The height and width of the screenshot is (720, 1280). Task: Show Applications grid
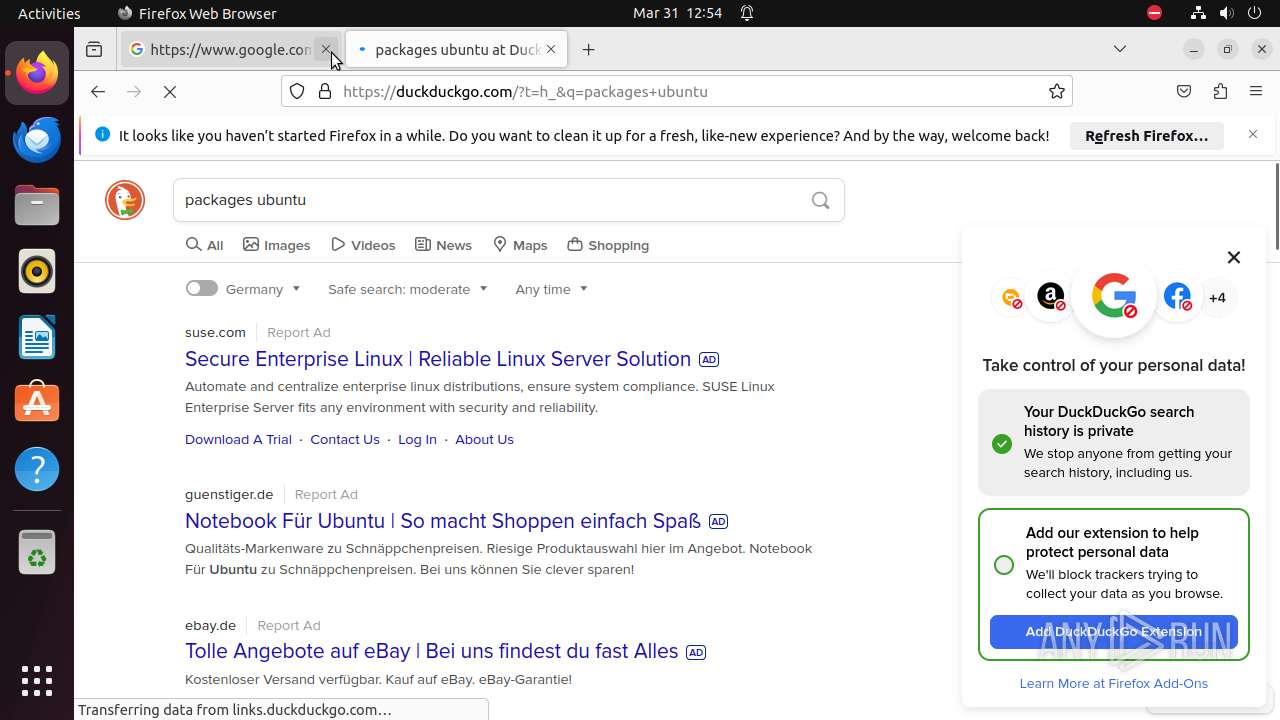tap(37, 681)
